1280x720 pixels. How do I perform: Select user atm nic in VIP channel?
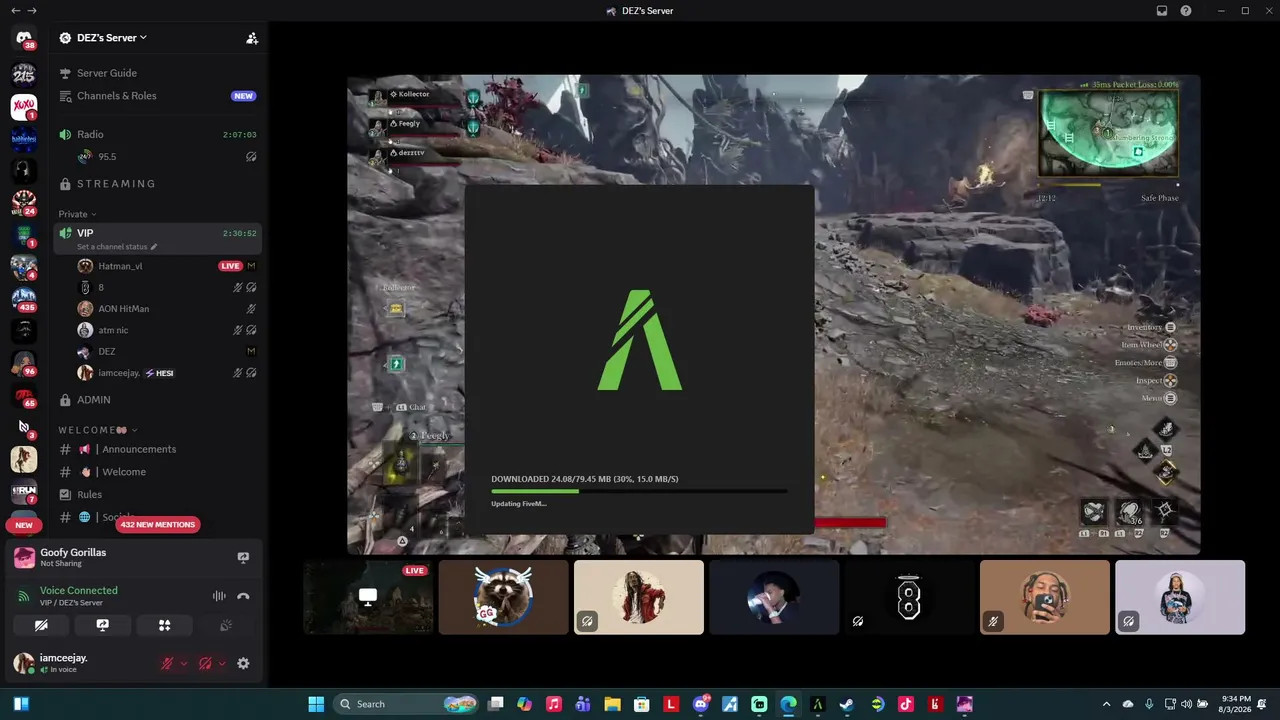166,330
